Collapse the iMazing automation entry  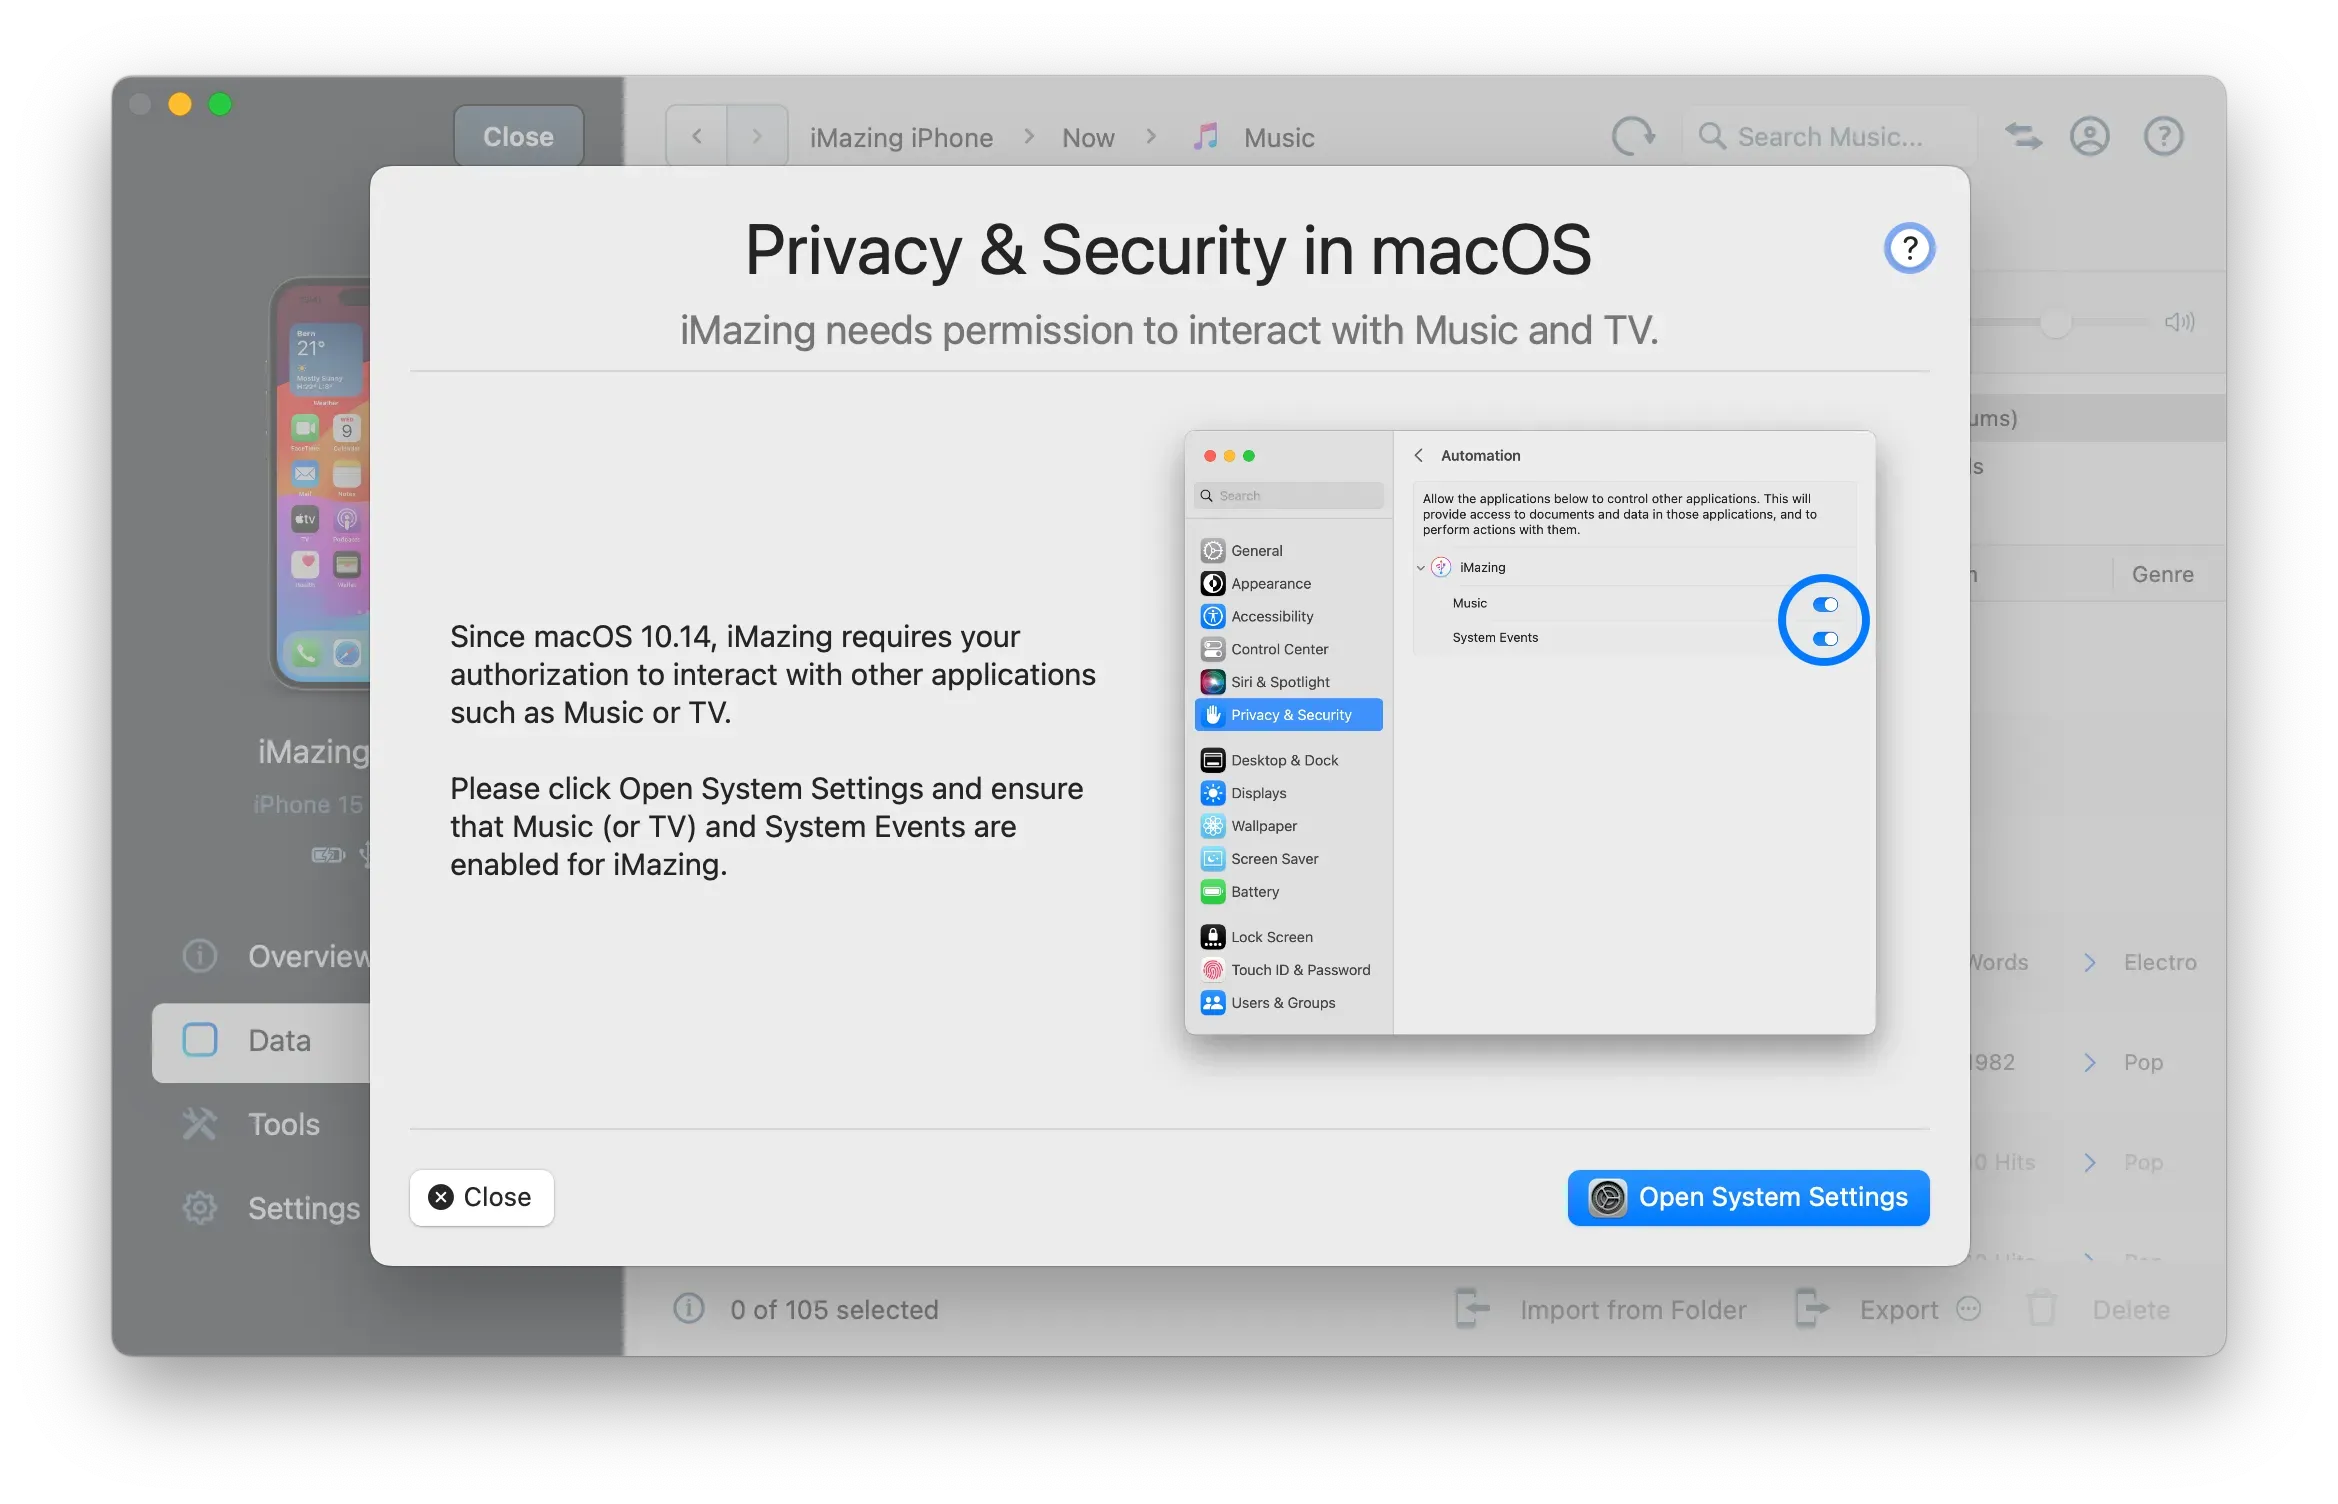click(1421, 567)
